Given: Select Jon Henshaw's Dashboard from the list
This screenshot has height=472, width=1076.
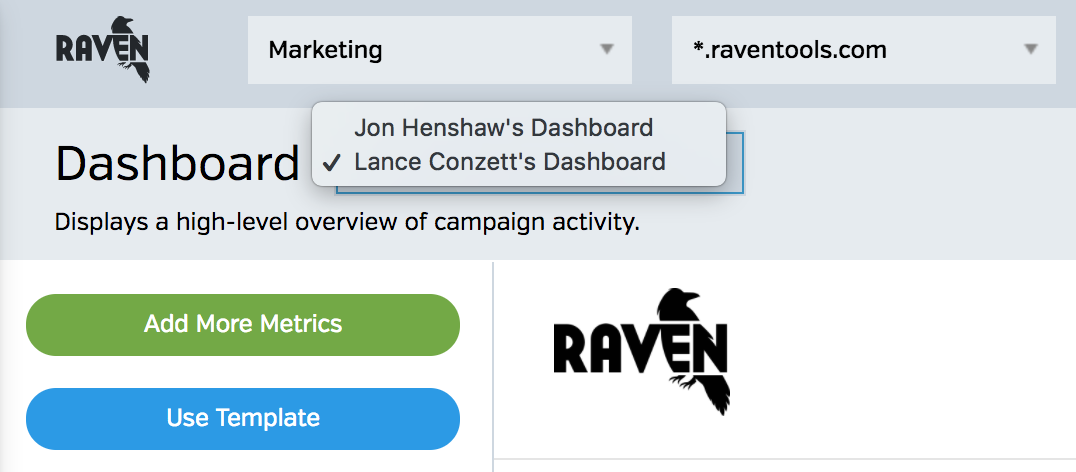Looking at the screenshot, I should pyautogui.click(x=503, y=128).
